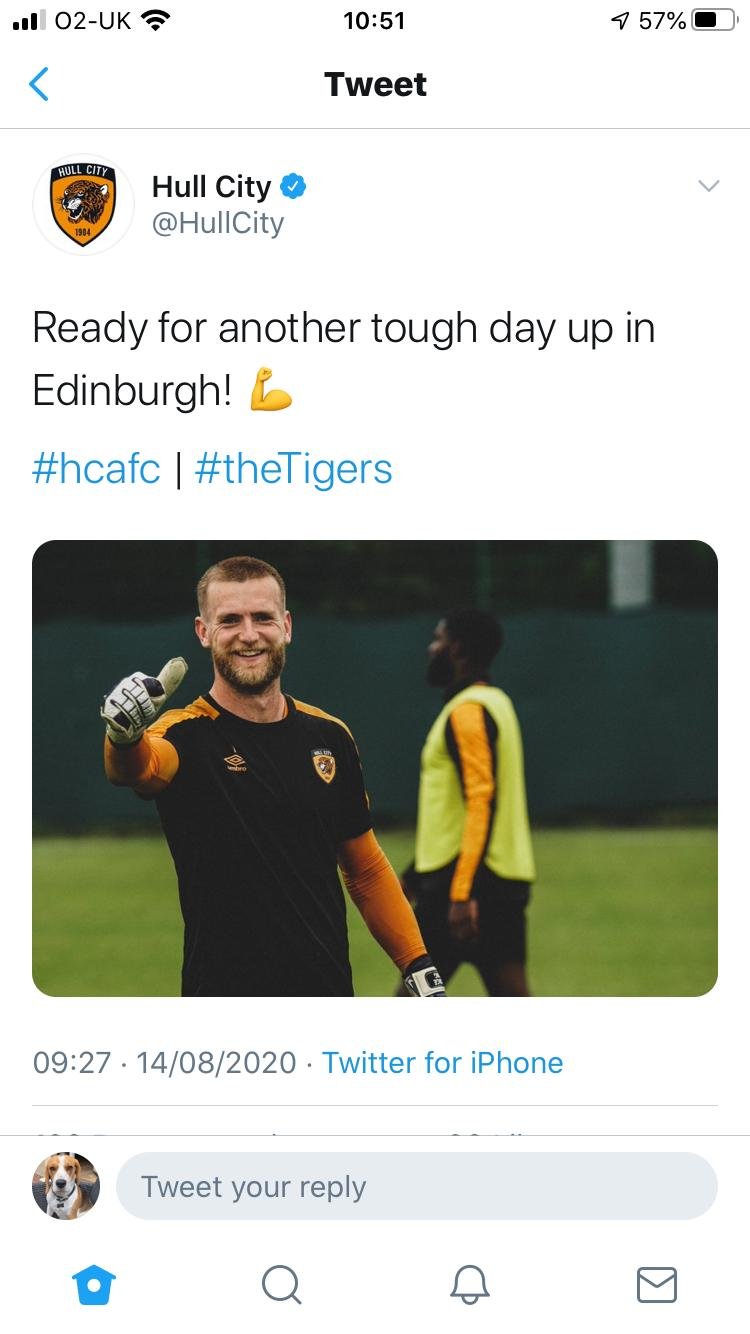Open the Notifications bell tab
Viewport: 750px width, 1334px height.
[469, 1284]
